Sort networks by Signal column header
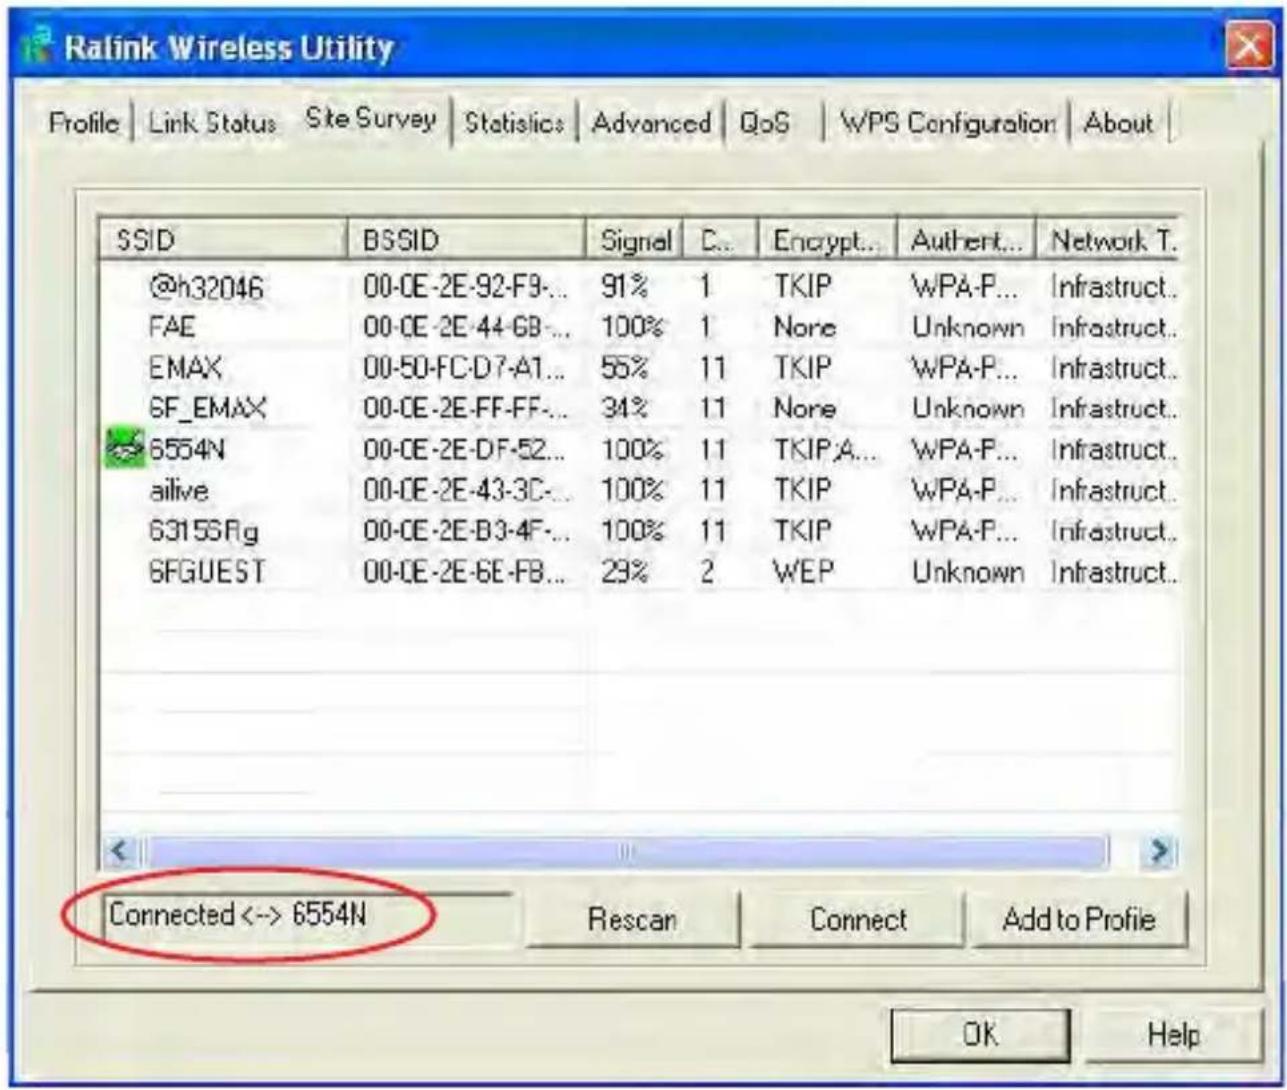This screenshot has width=1287, height=1090. point(635,240)
